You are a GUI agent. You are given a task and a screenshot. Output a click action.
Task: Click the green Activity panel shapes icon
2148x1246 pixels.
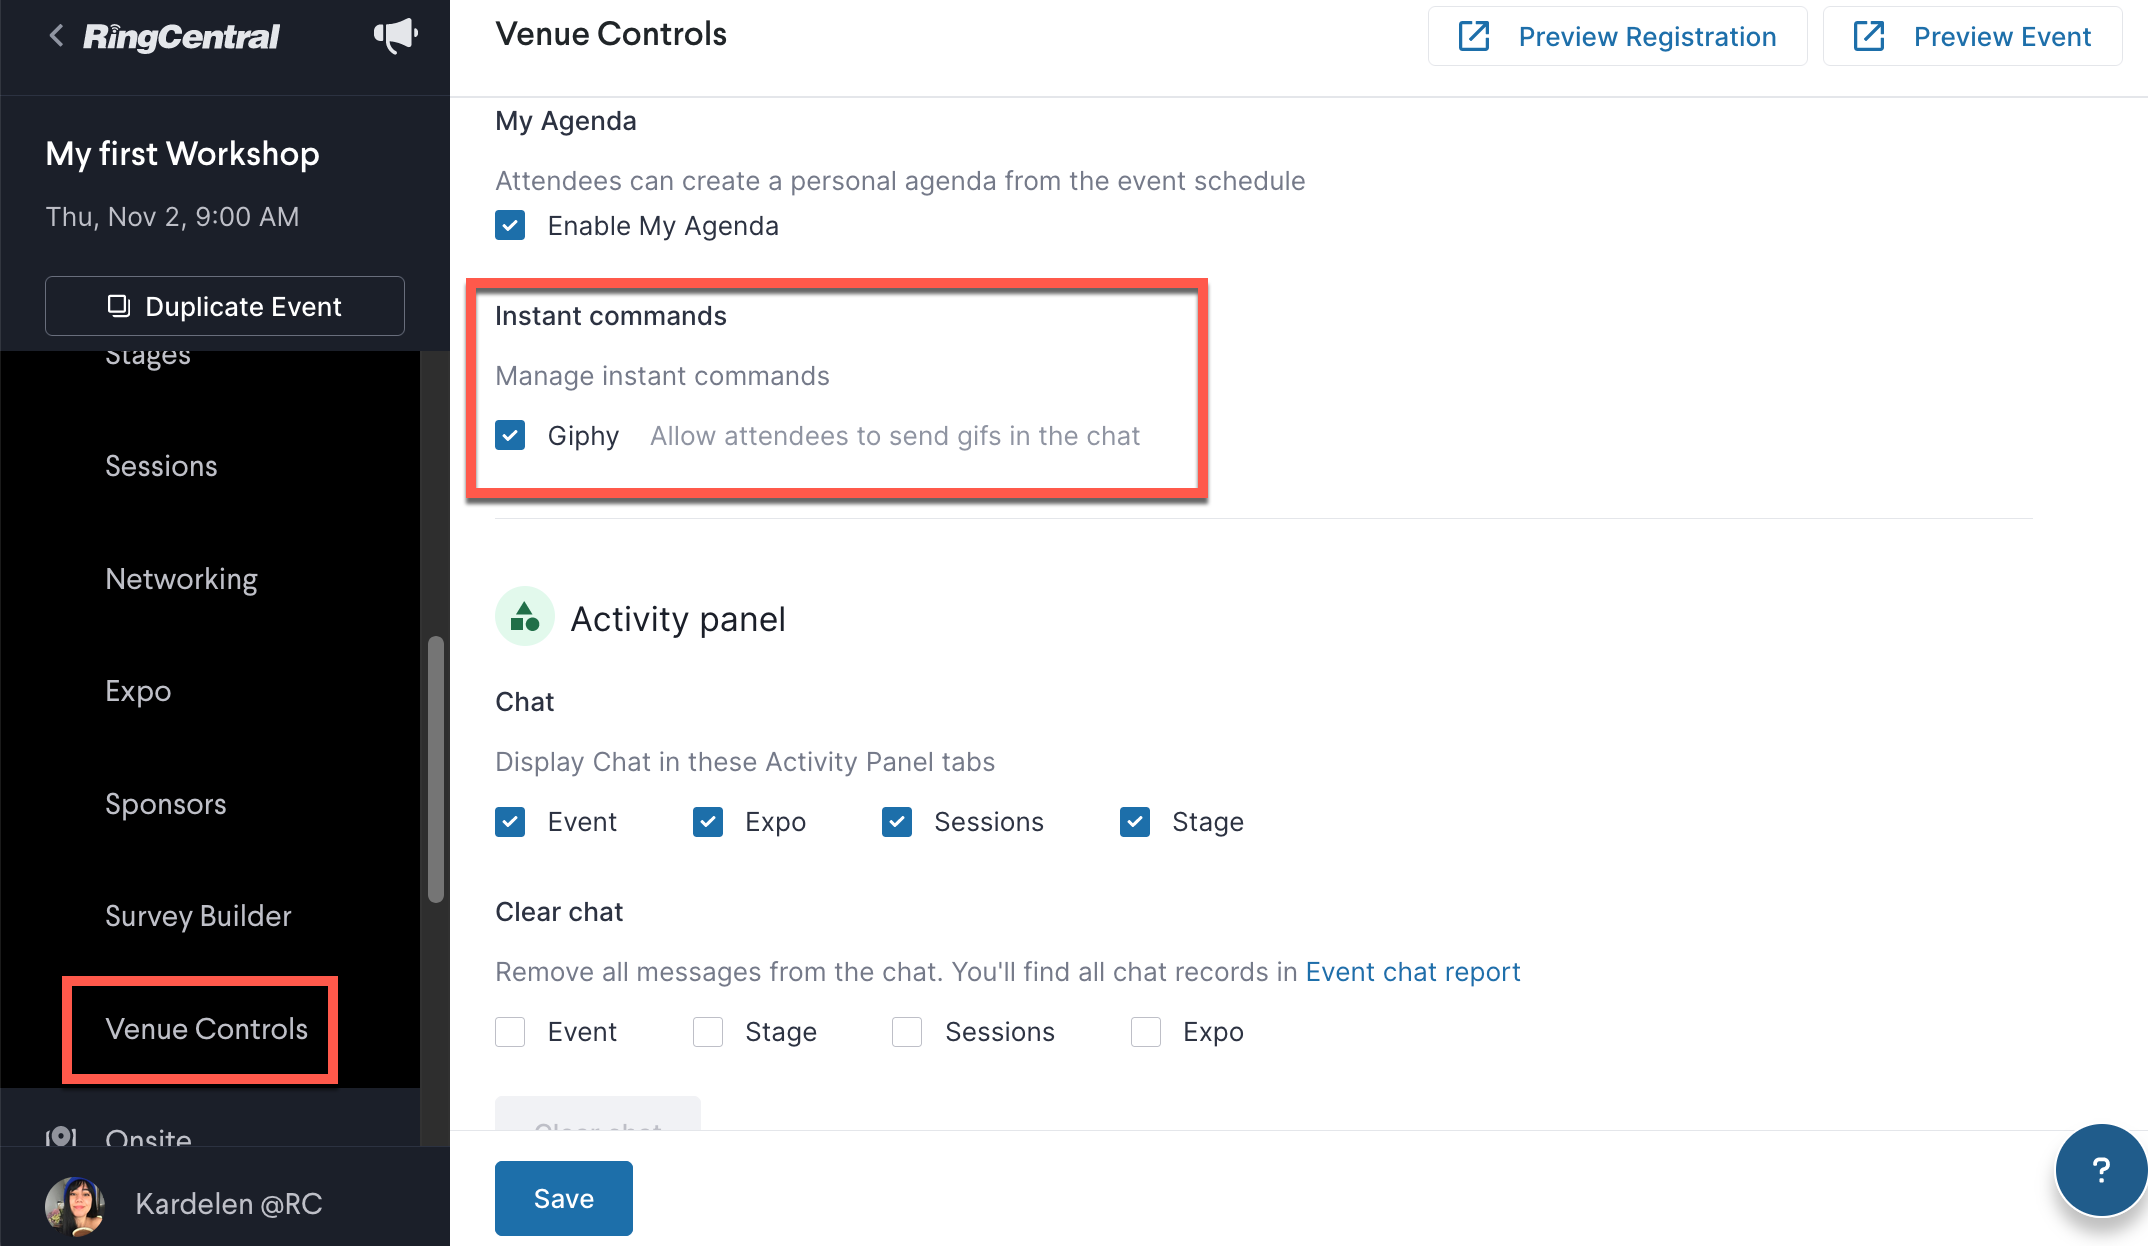click(x=525, y=616)
